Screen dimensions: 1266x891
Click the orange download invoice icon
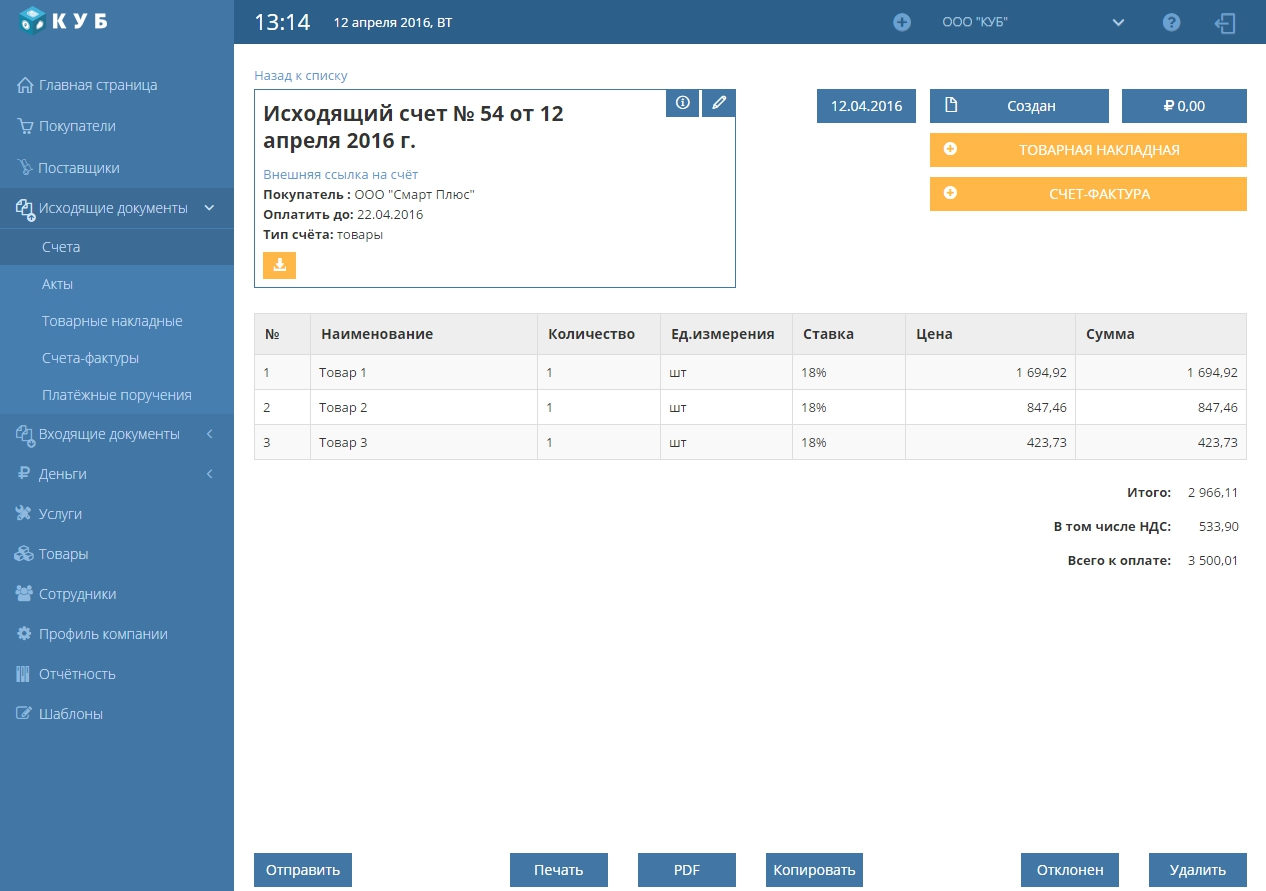[x=279, y=265]
